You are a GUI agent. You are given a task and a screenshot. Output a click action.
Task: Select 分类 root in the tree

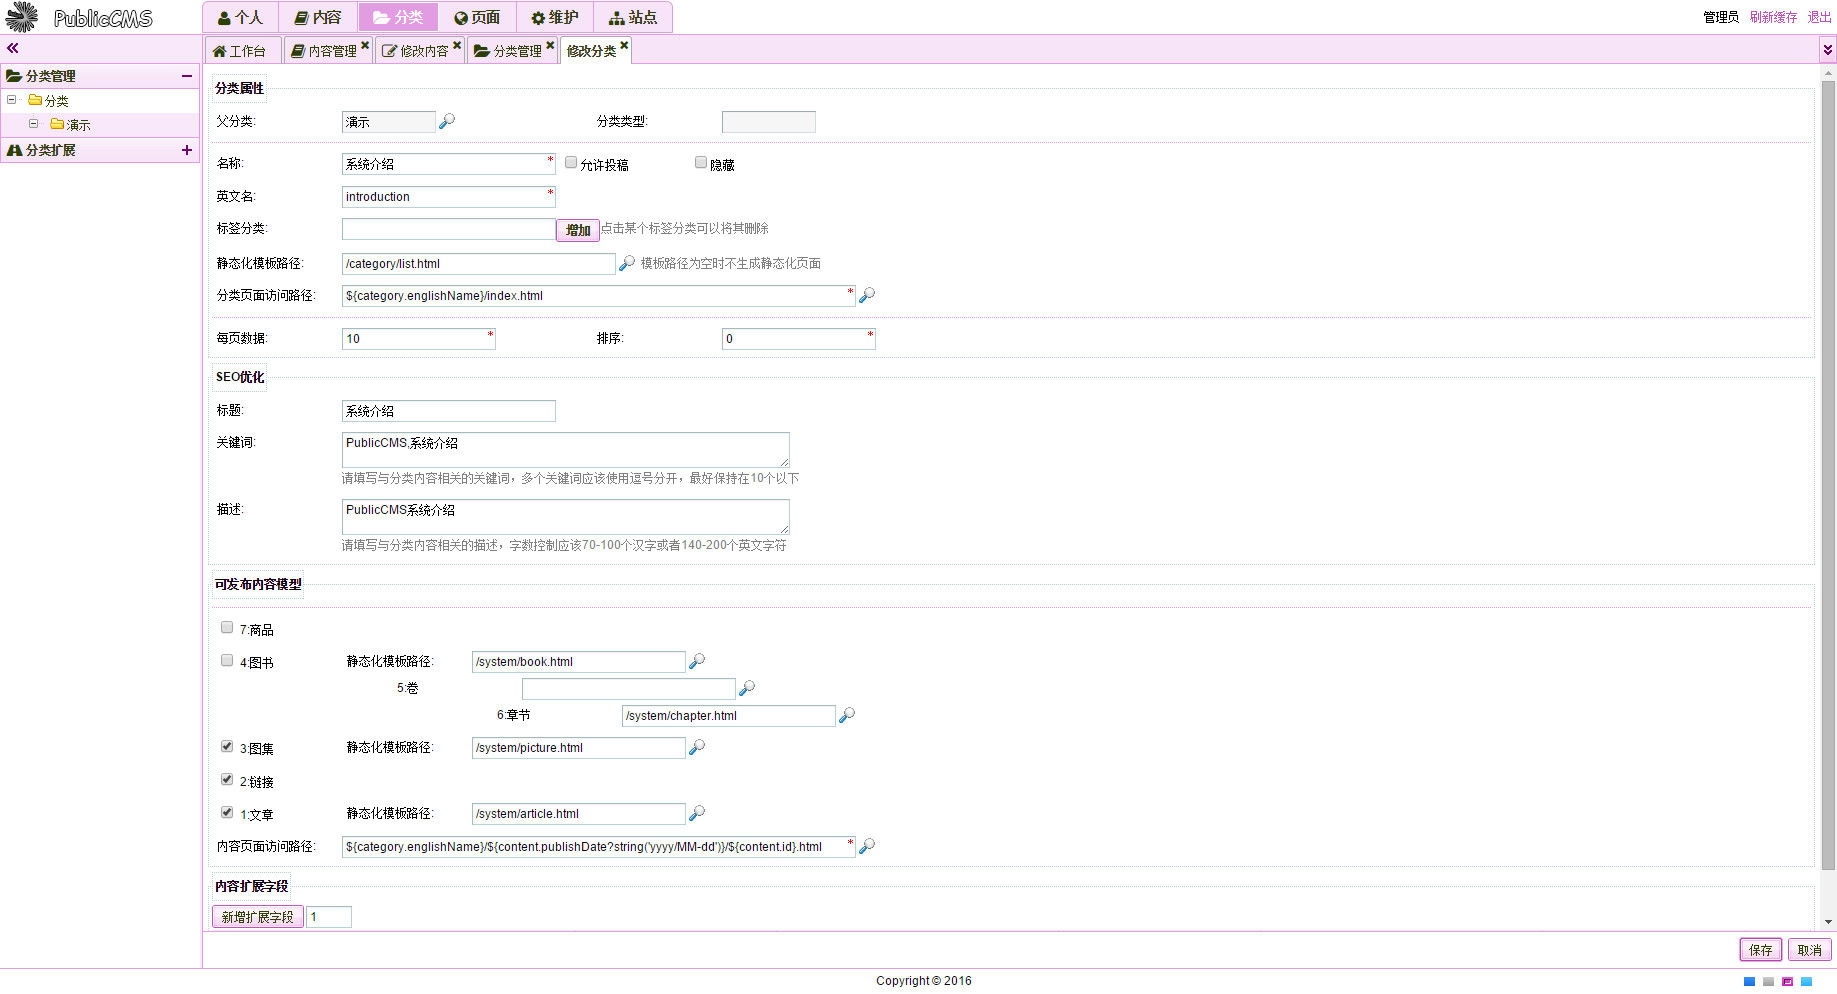tap(57, 100)
